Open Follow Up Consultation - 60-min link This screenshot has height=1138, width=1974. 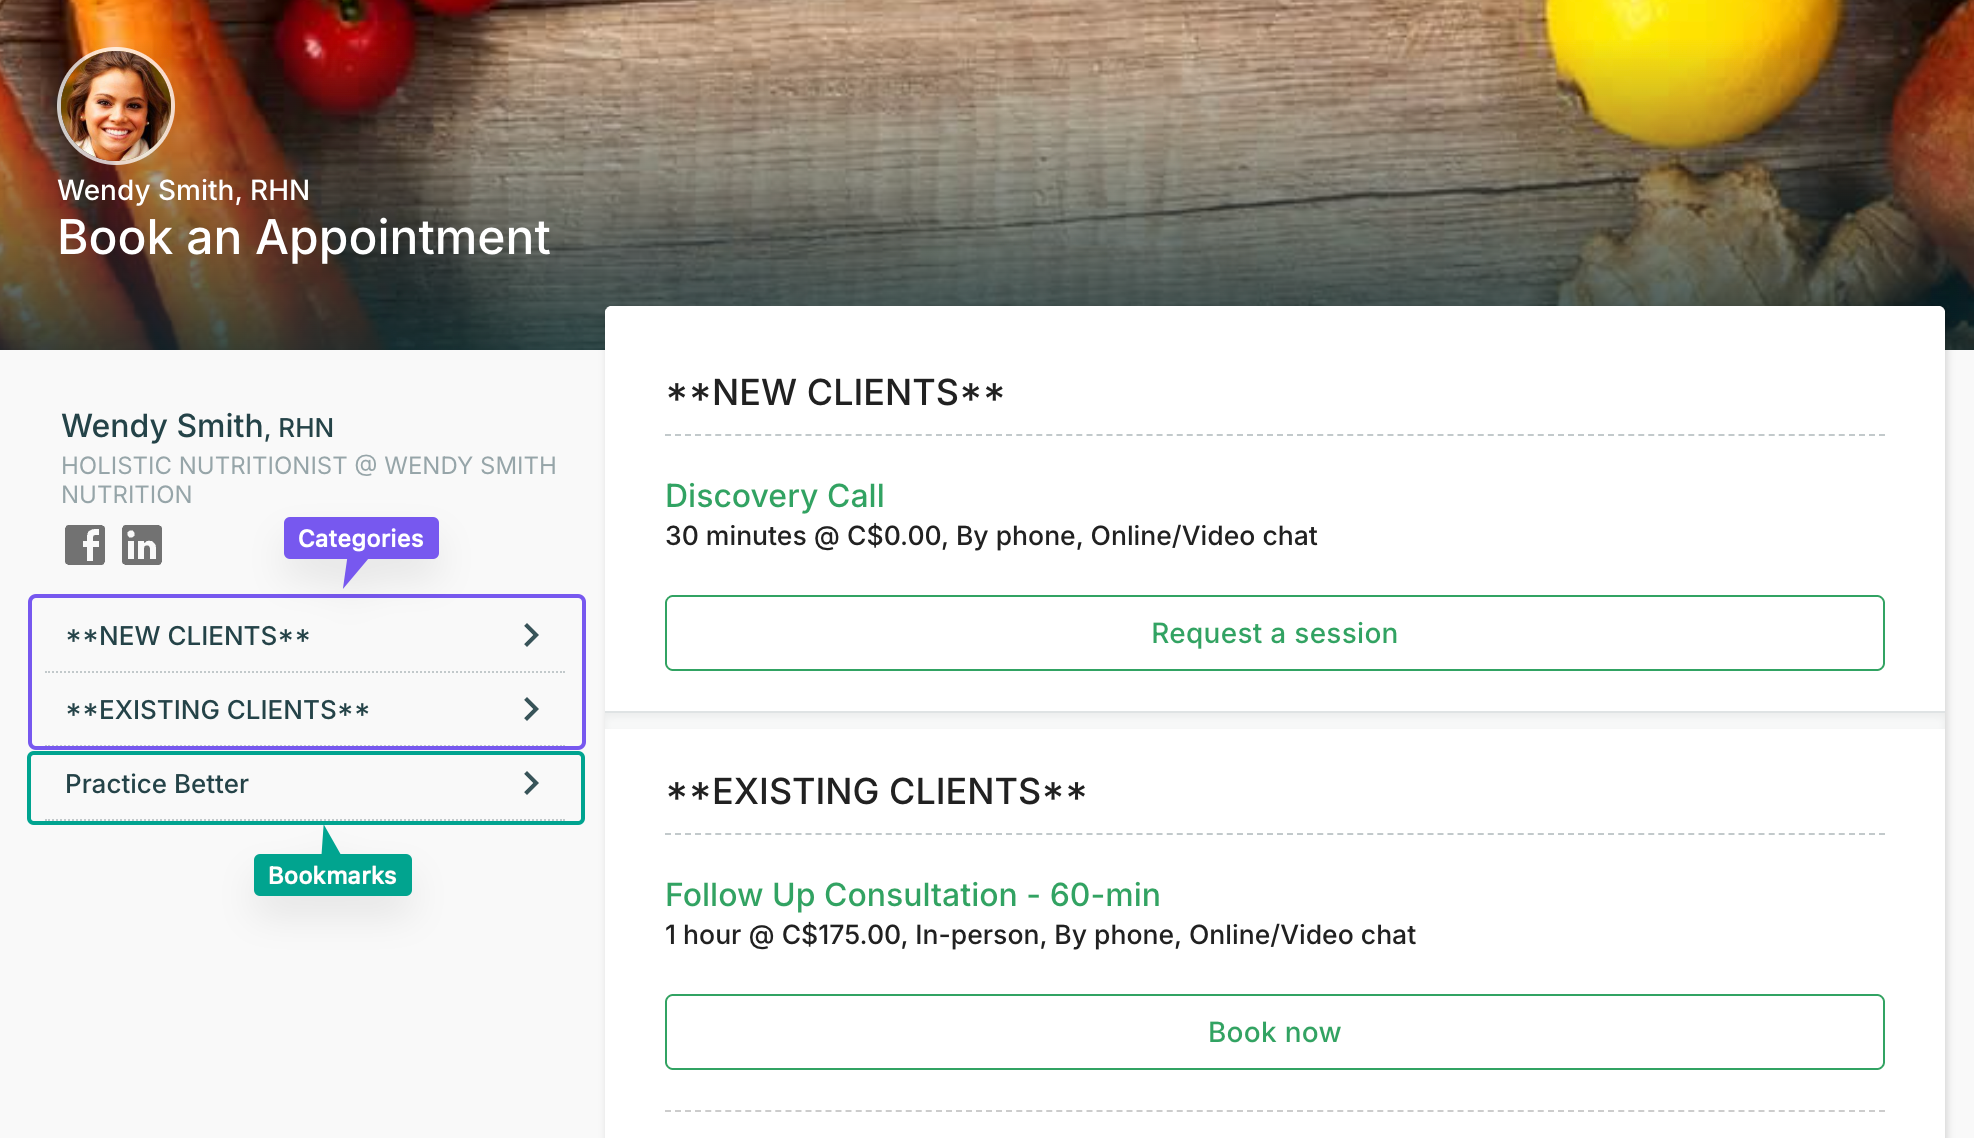(912, 895)
